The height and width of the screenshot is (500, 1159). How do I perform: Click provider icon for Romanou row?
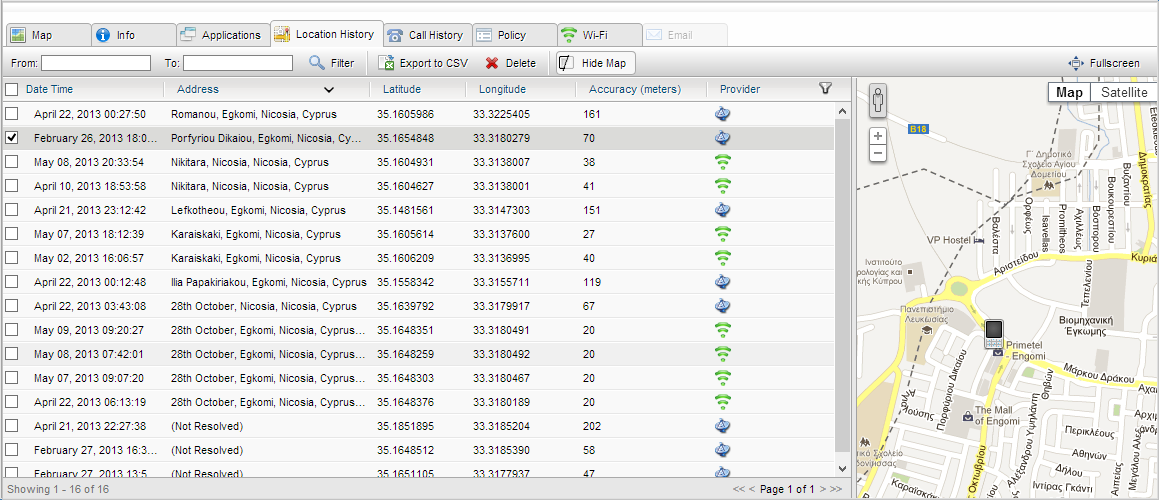pos(722,114)
